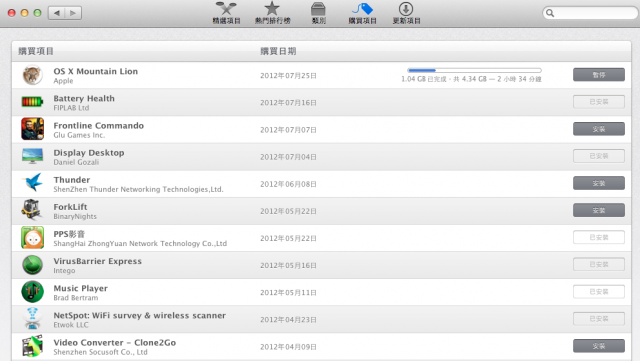The height and width of the screenshot is (361, 640).
Task: Open the Categories (類別) tab
Action: (x=318, y=13)
